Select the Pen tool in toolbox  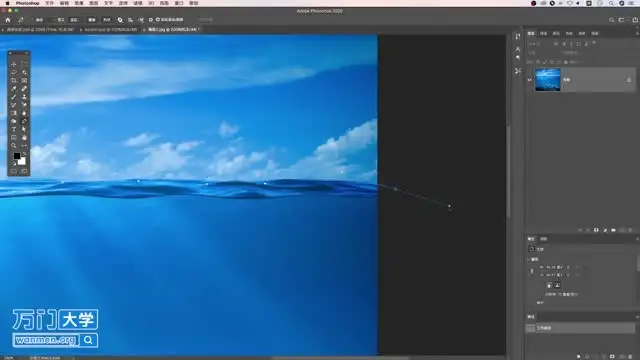click(24, 121)
